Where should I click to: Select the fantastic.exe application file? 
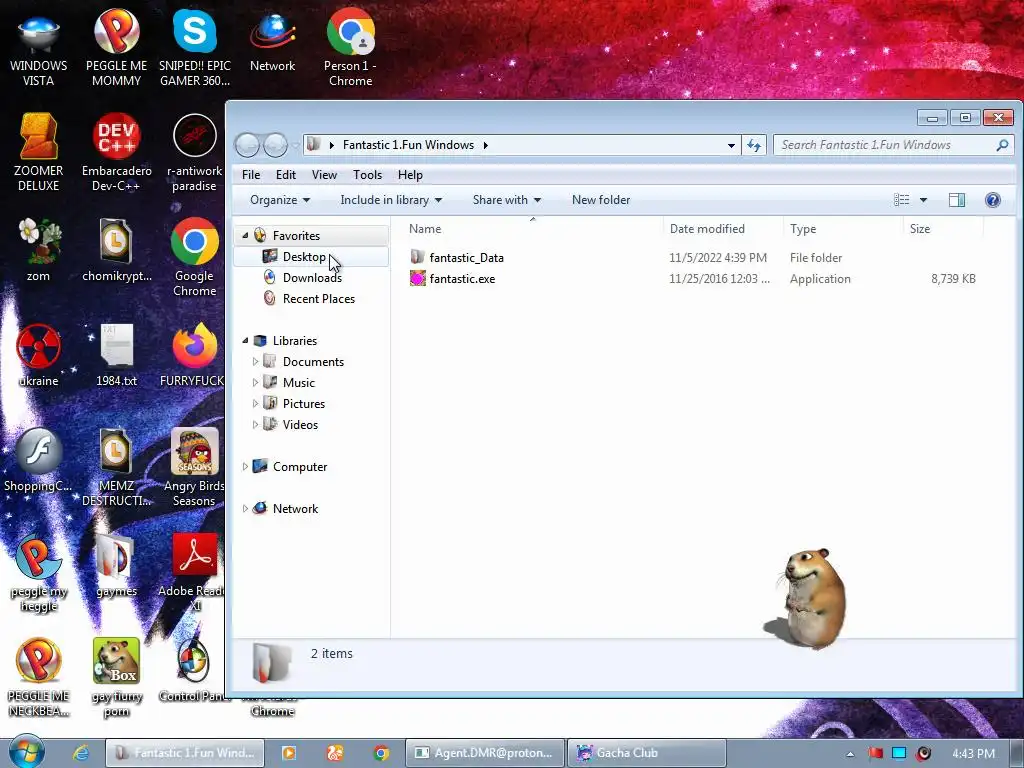point(461,279)
